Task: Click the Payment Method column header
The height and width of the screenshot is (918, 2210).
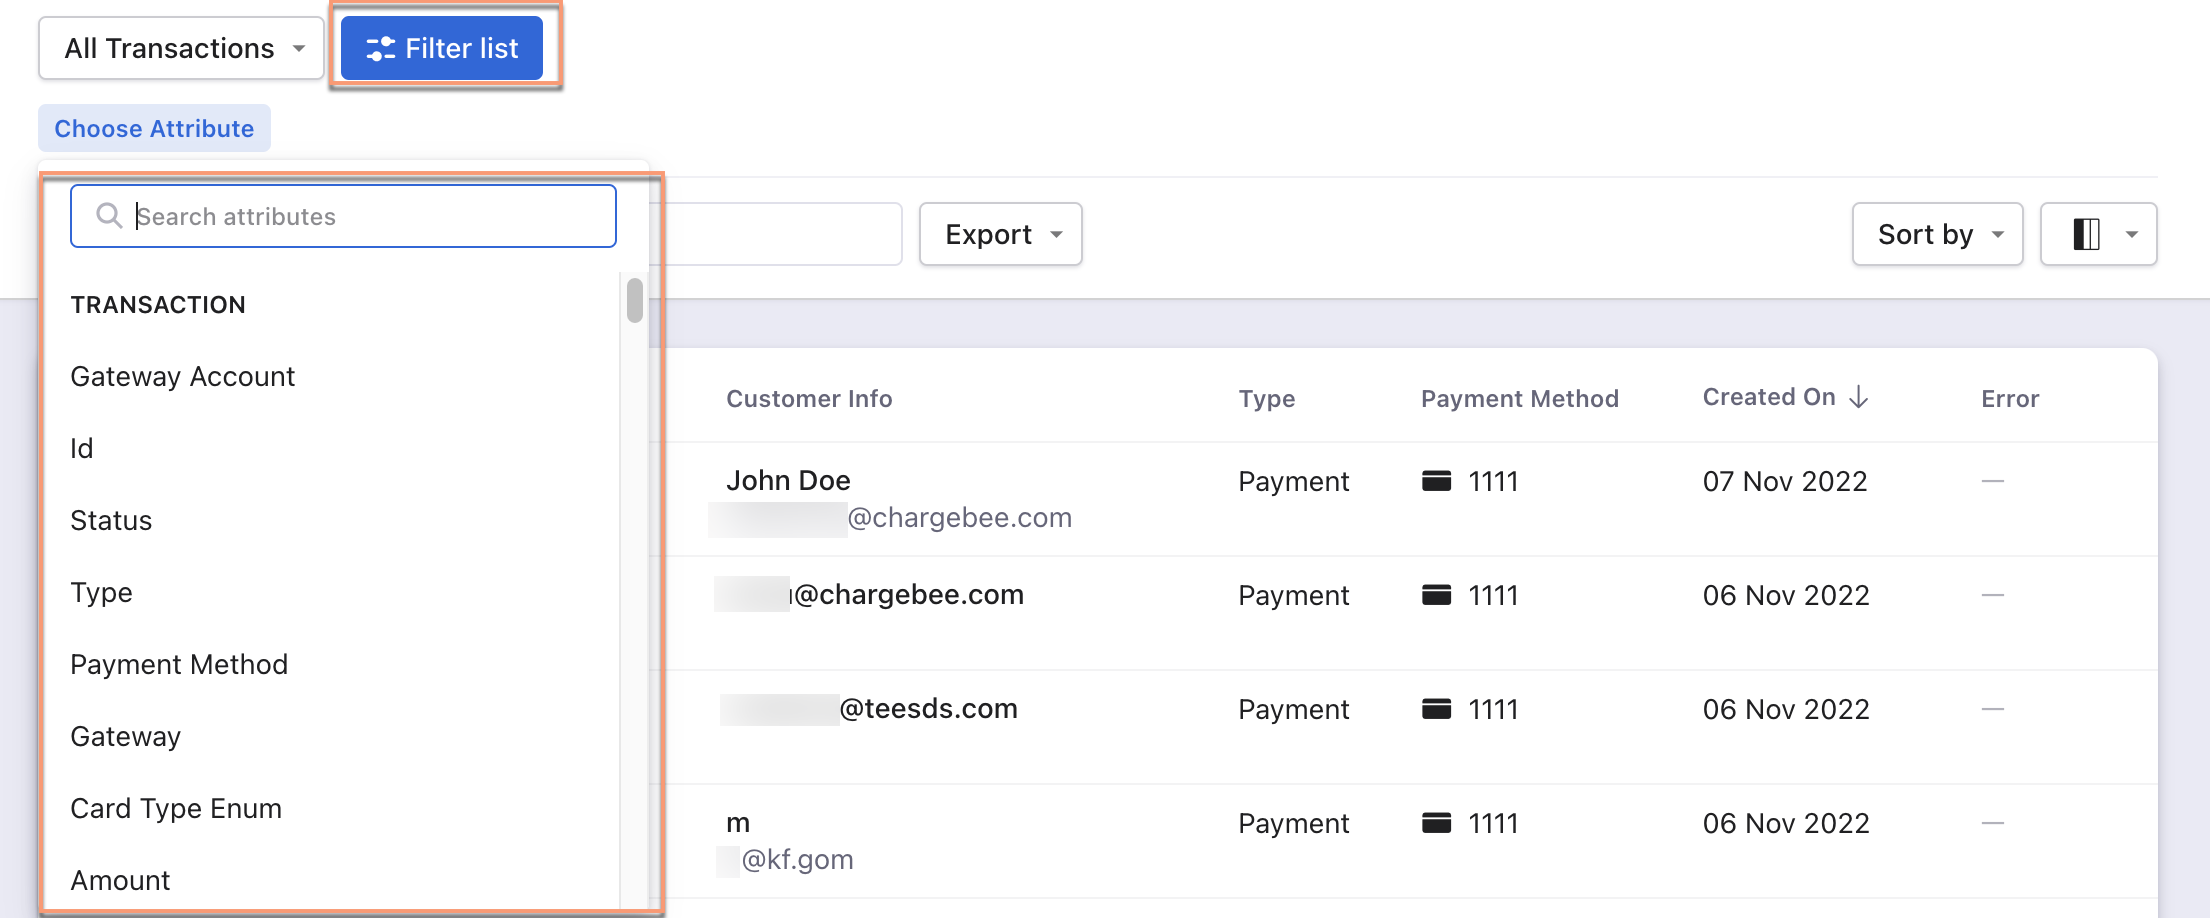Action: click(1519, 398)
